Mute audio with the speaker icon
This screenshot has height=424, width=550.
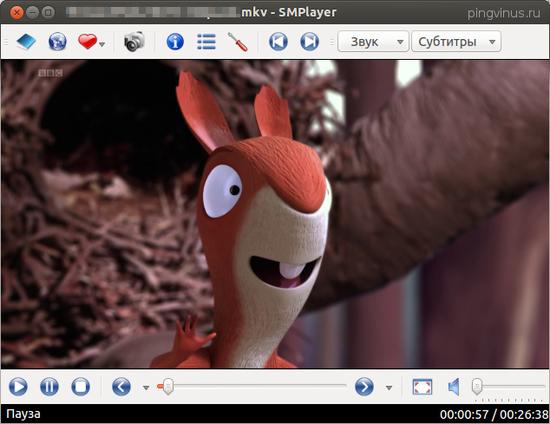(x=454, y=387)
